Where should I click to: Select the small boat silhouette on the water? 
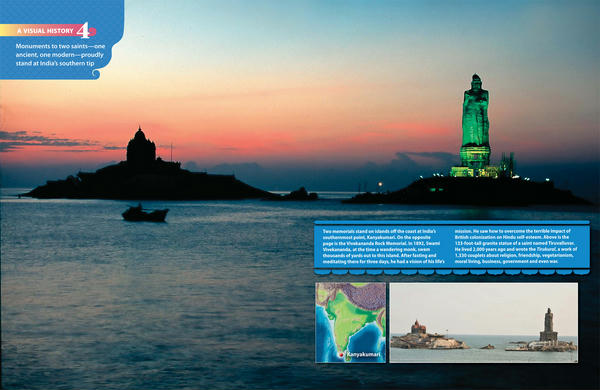point(145,214)
